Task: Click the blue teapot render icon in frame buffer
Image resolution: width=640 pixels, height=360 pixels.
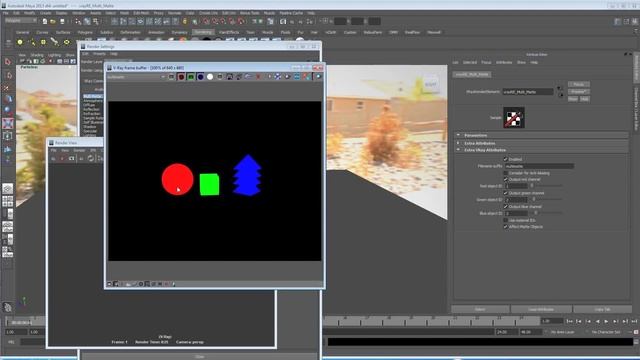Action: [x=318, y=77]
